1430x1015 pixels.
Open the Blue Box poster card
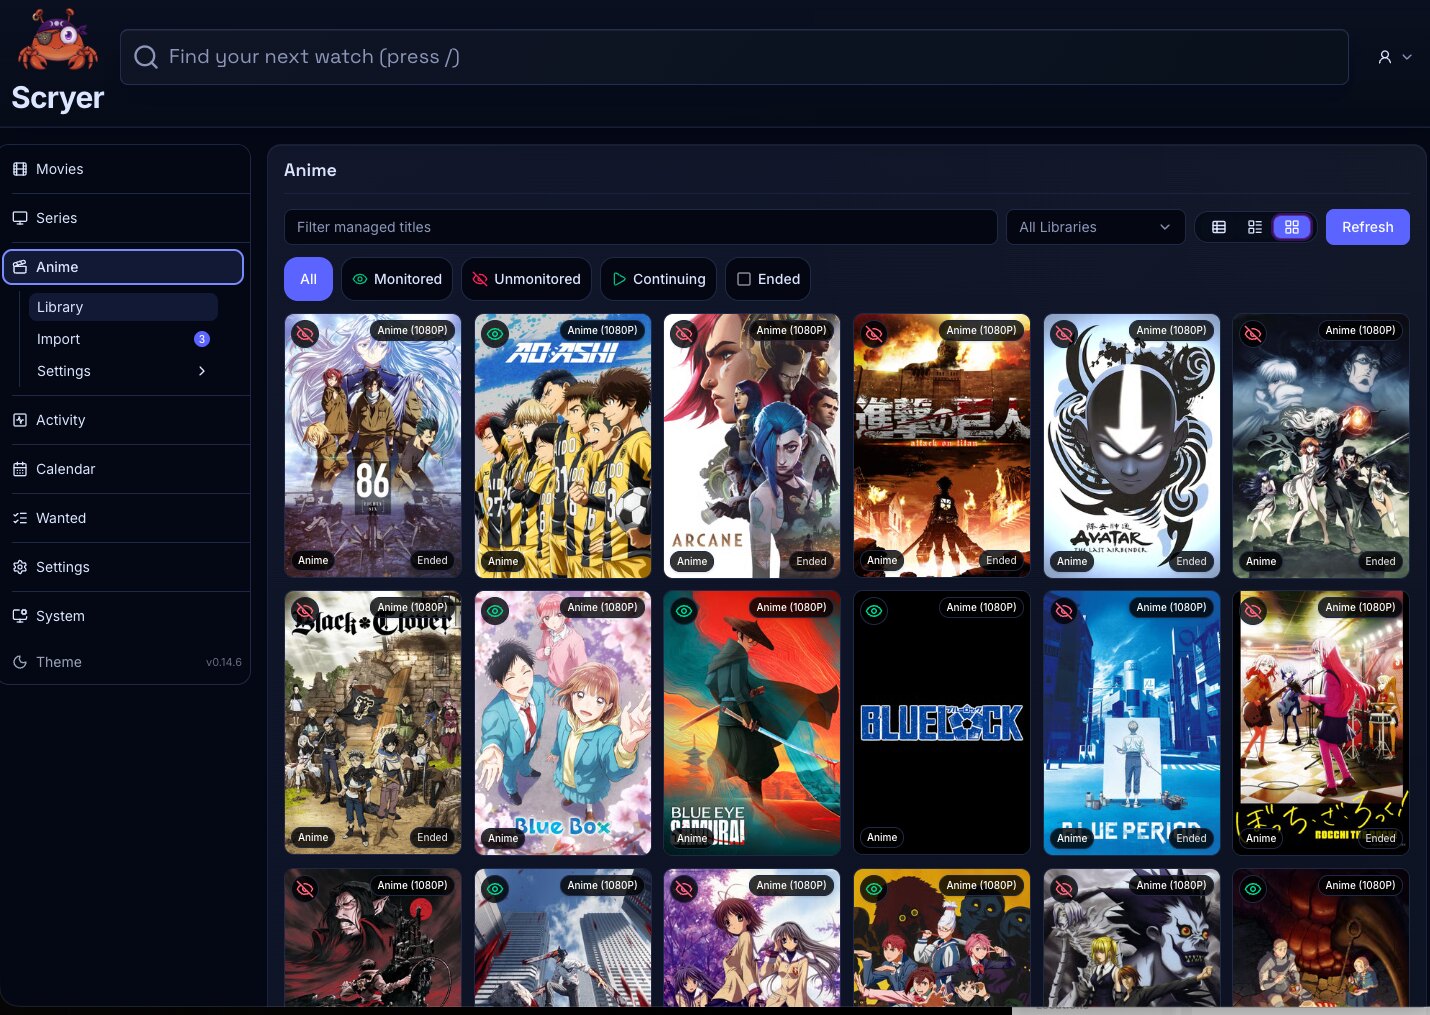[x=563, y=723]
